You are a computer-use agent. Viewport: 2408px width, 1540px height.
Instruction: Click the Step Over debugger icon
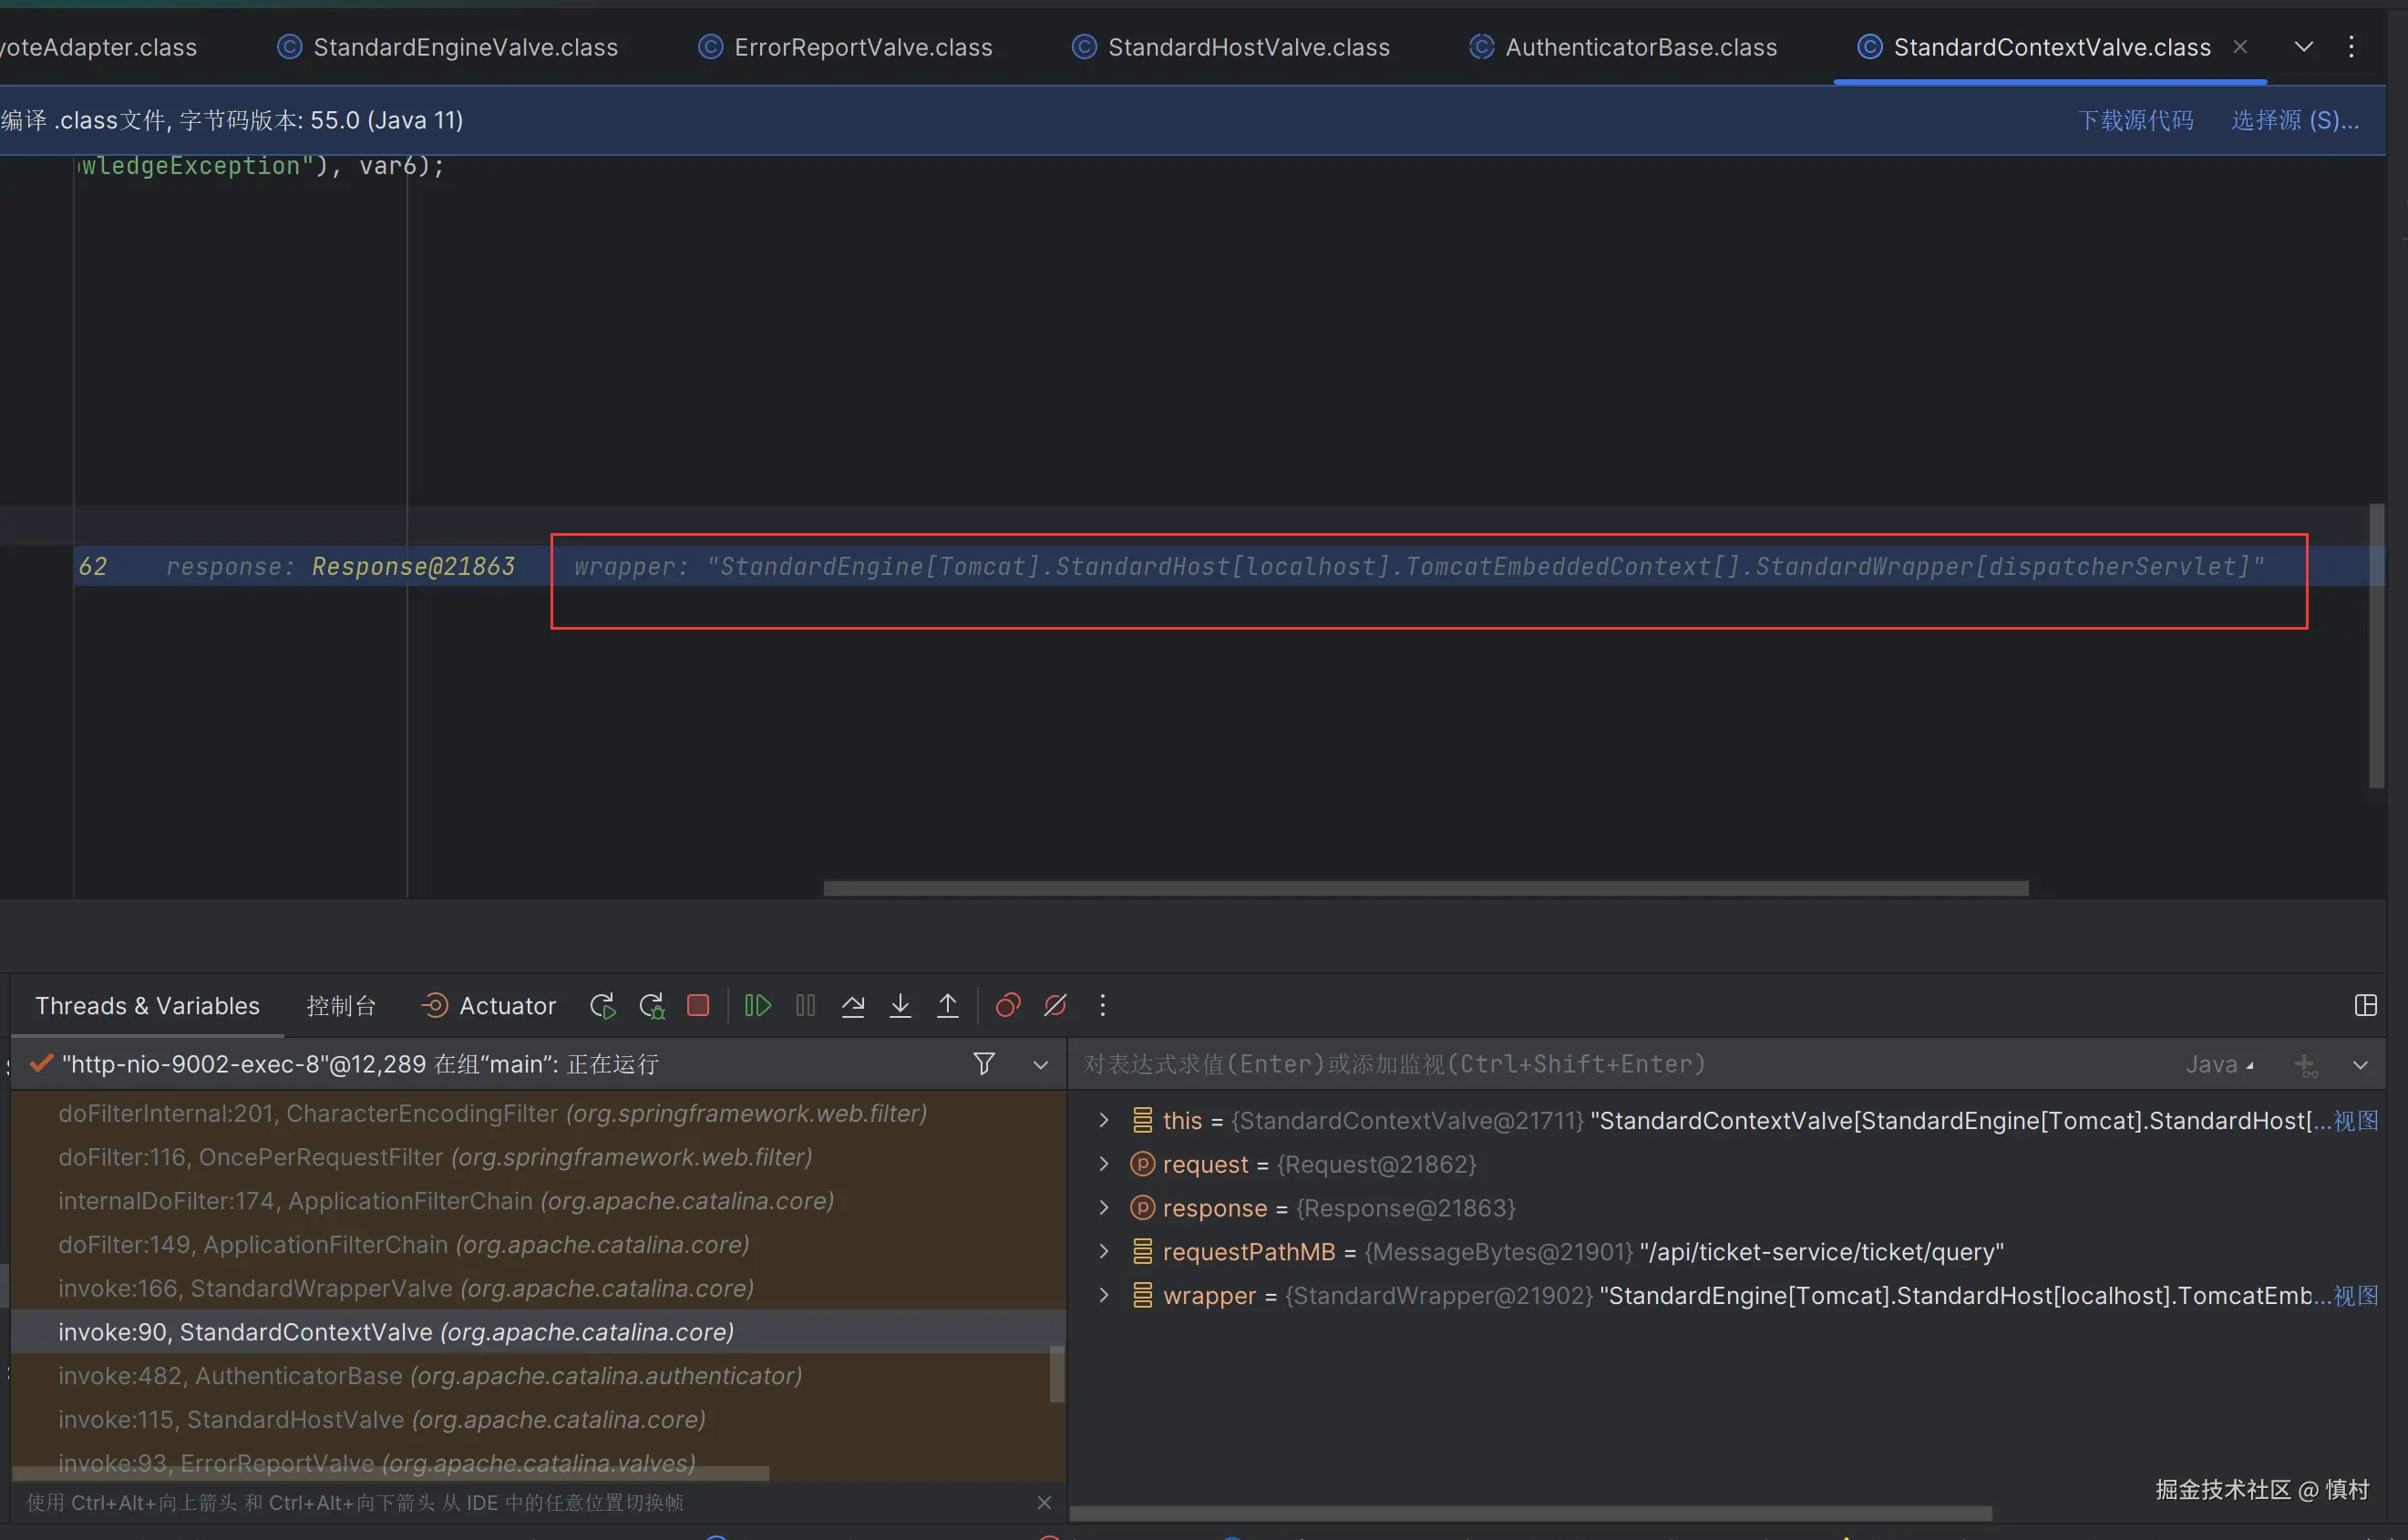pos(853,1005)
